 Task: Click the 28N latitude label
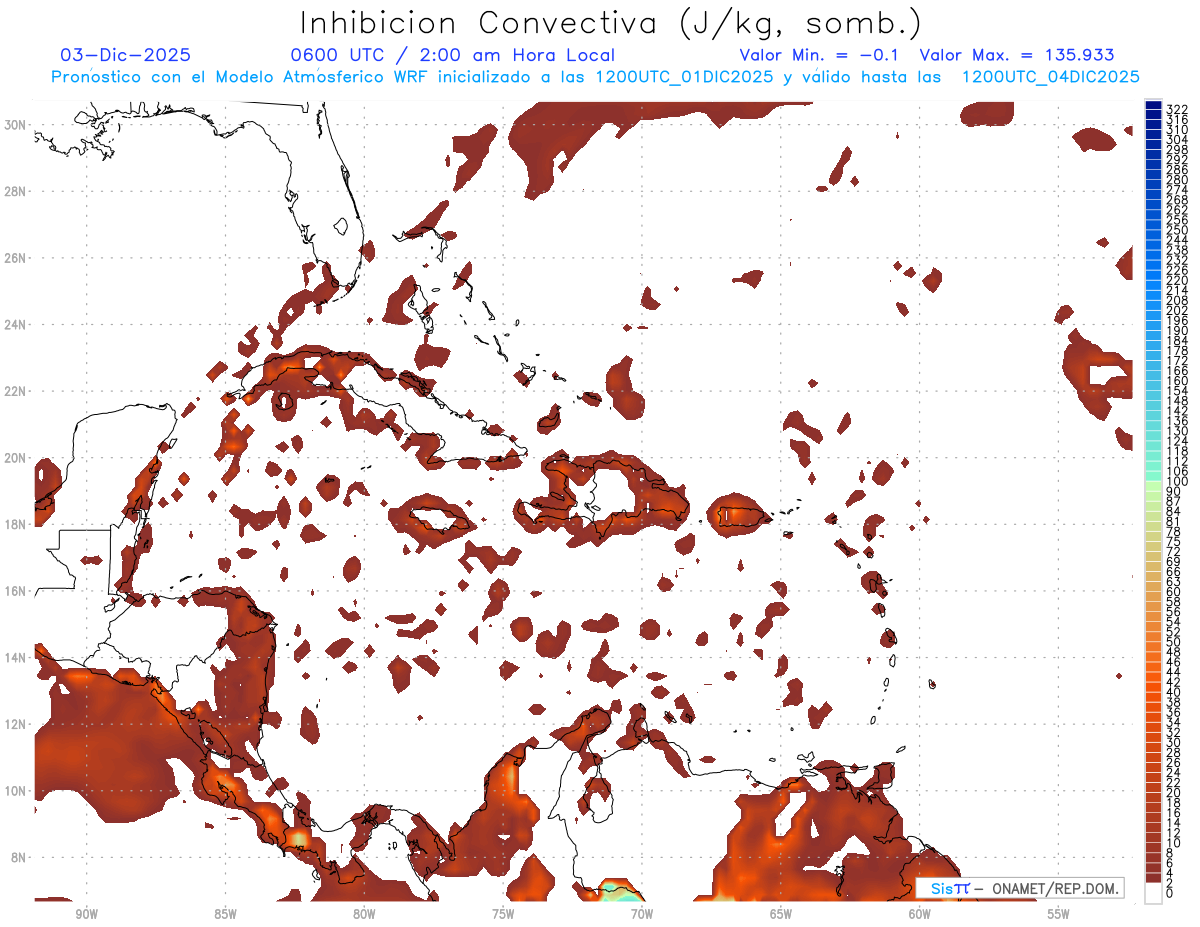[15, 191]
